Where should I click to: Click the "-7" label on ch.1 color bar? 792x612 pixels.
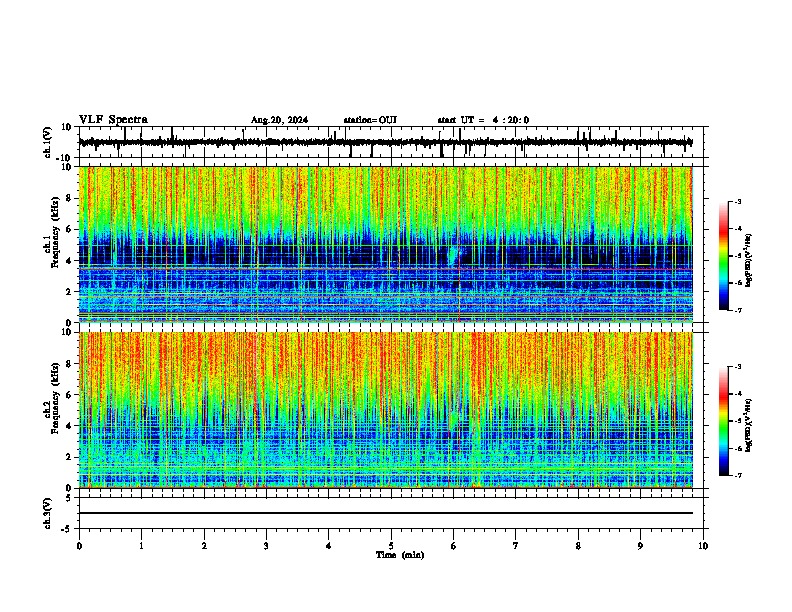pos(737,310)
